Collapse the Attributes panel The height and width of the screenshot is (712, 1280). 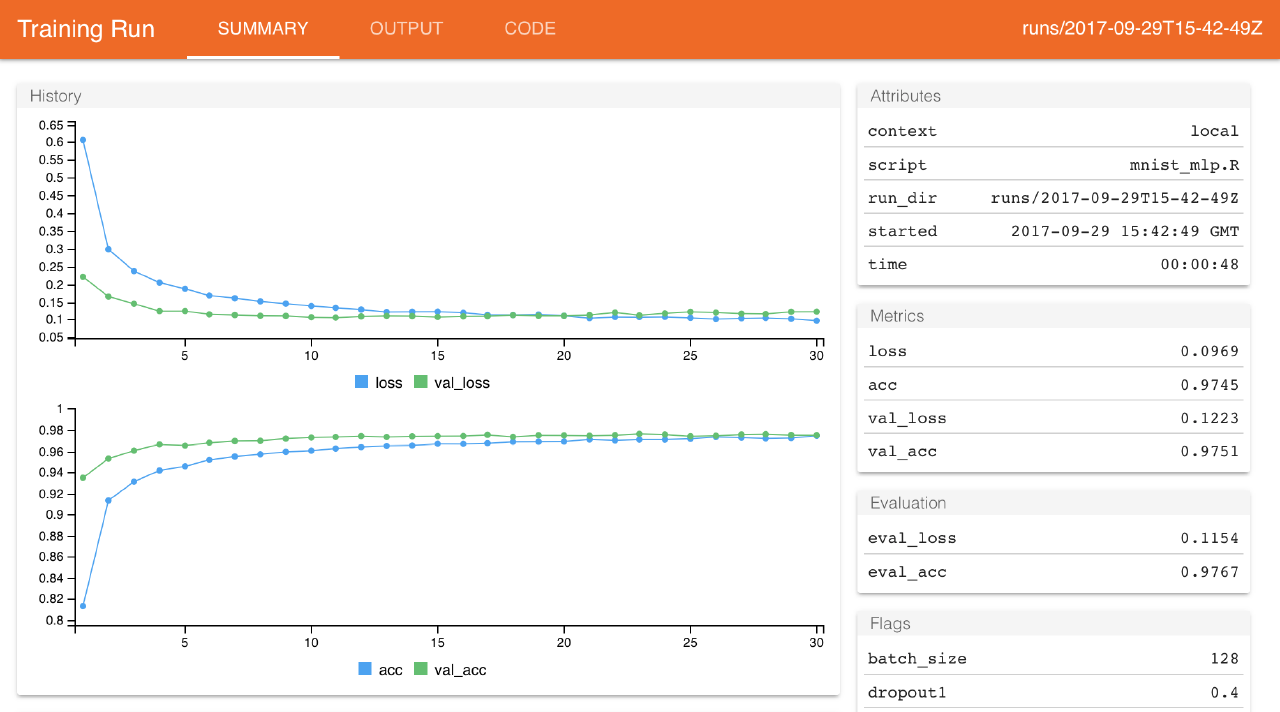click(905, 96)
